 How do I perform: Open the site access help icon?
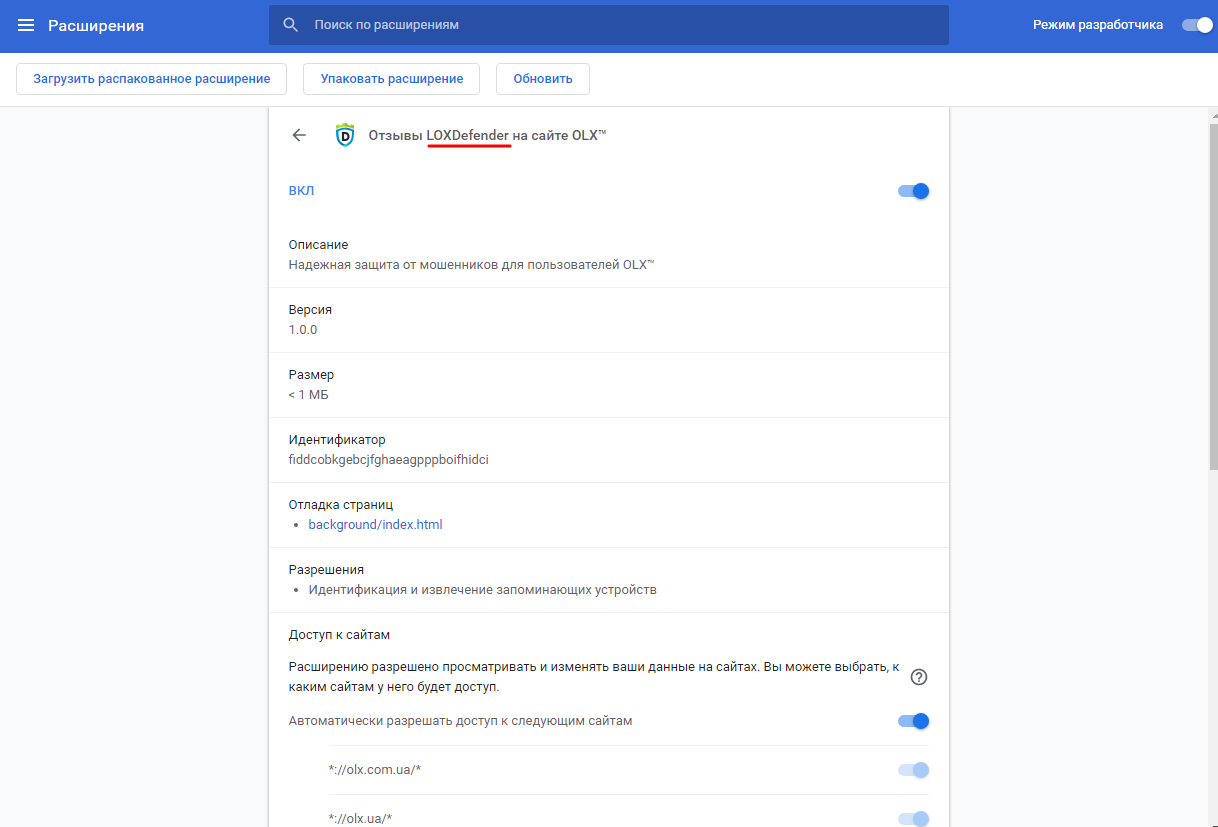click(x=919, y=677)
